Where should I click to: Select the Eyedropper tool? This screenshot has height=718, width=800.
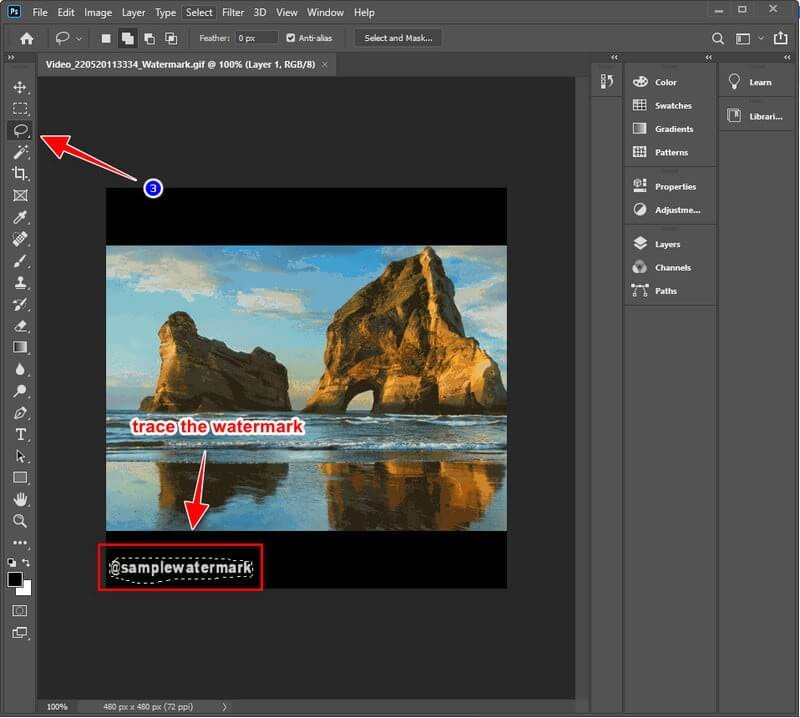coord(20,217)
